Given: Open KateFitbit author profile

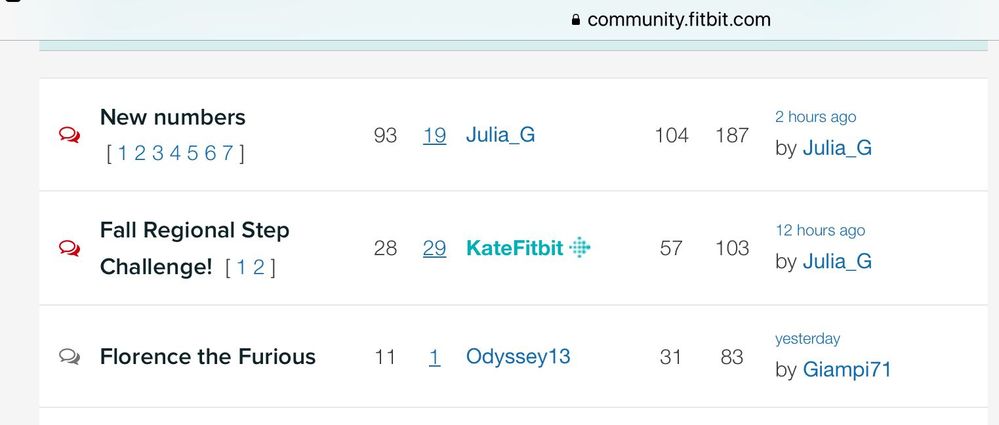Looking at the screenshot, I should [515, 248].
